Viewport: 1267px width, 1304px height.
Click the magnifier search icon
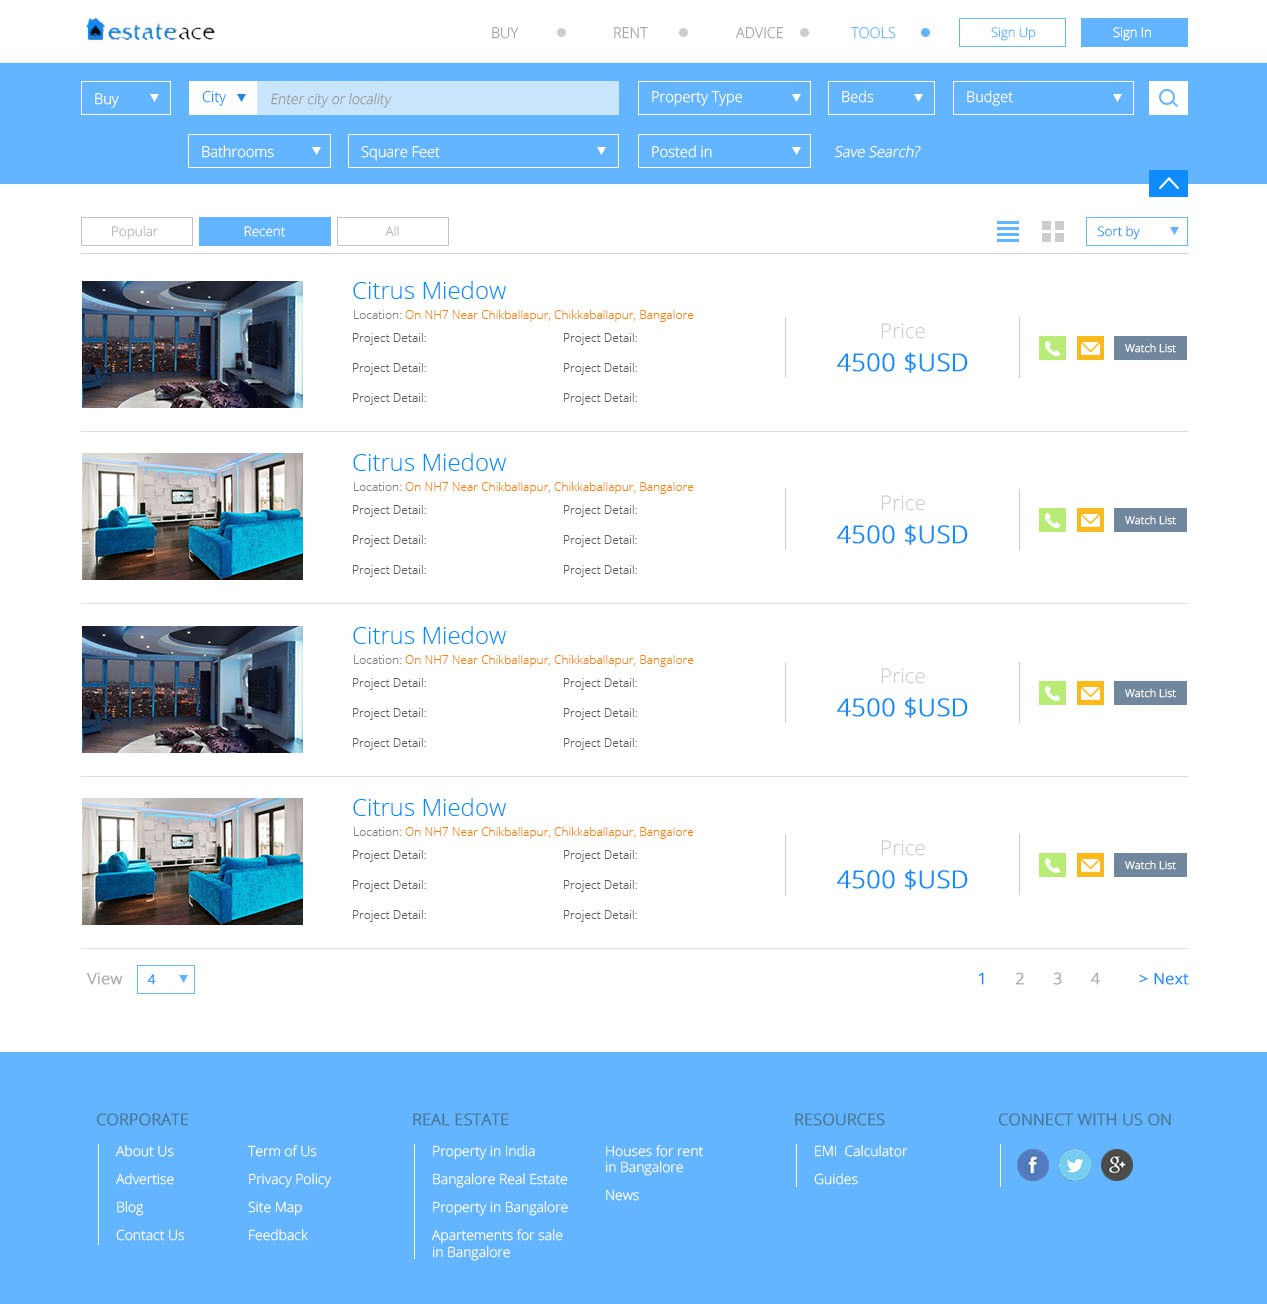1168,98
